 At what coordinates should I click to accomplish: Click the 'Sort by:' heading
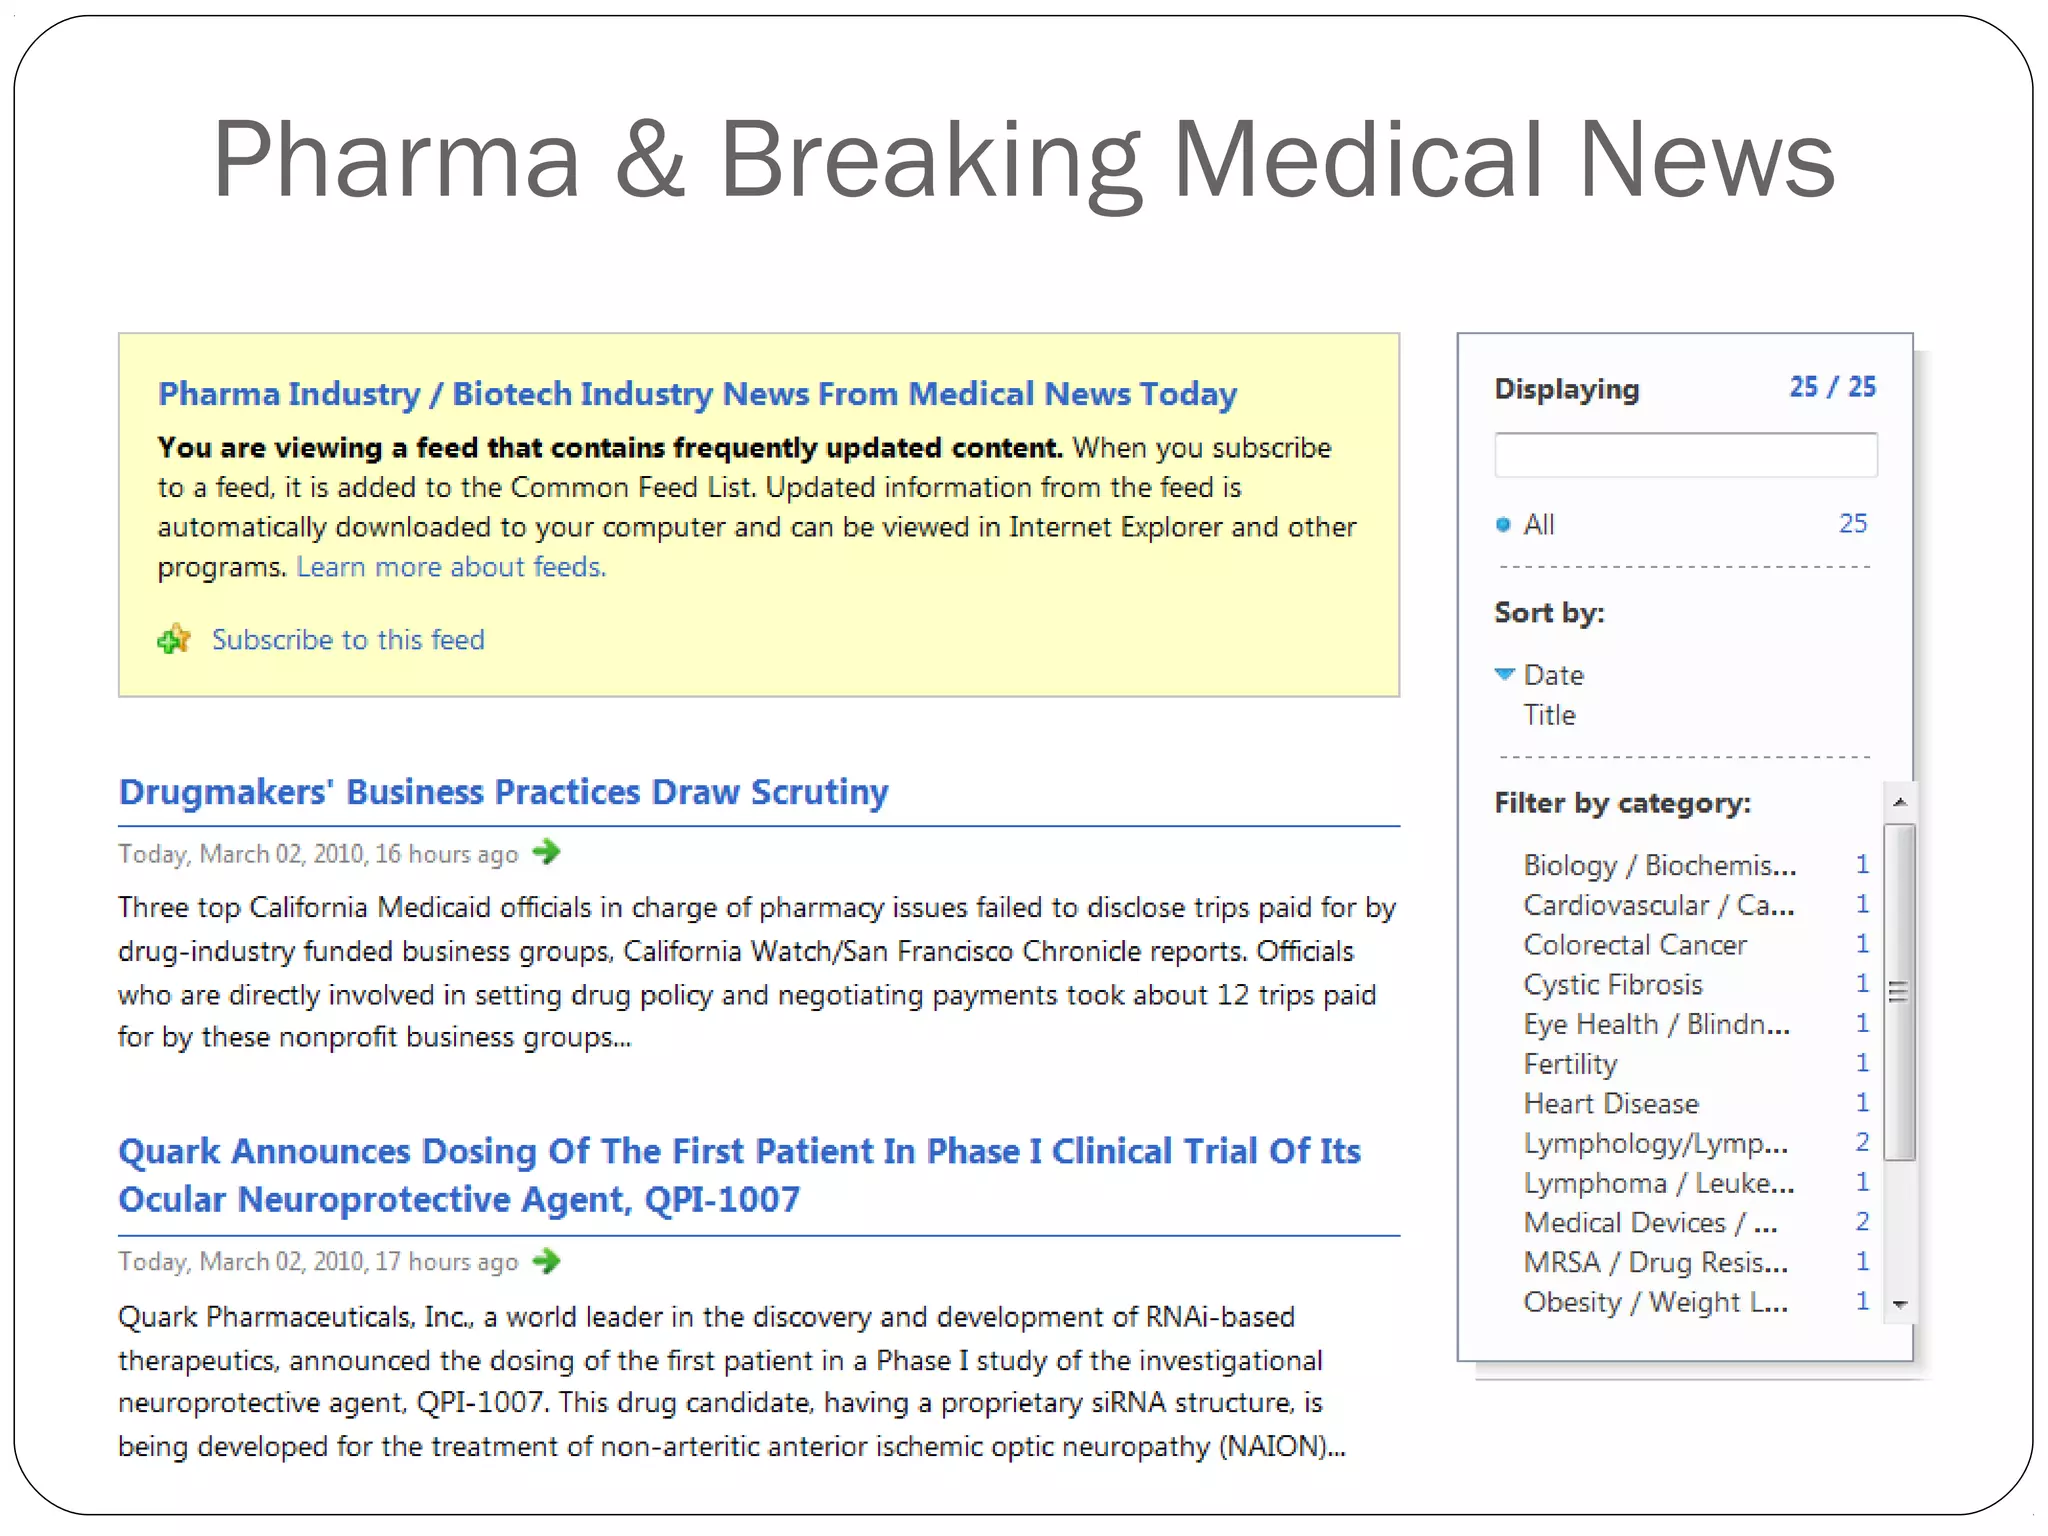(1549, 612)
